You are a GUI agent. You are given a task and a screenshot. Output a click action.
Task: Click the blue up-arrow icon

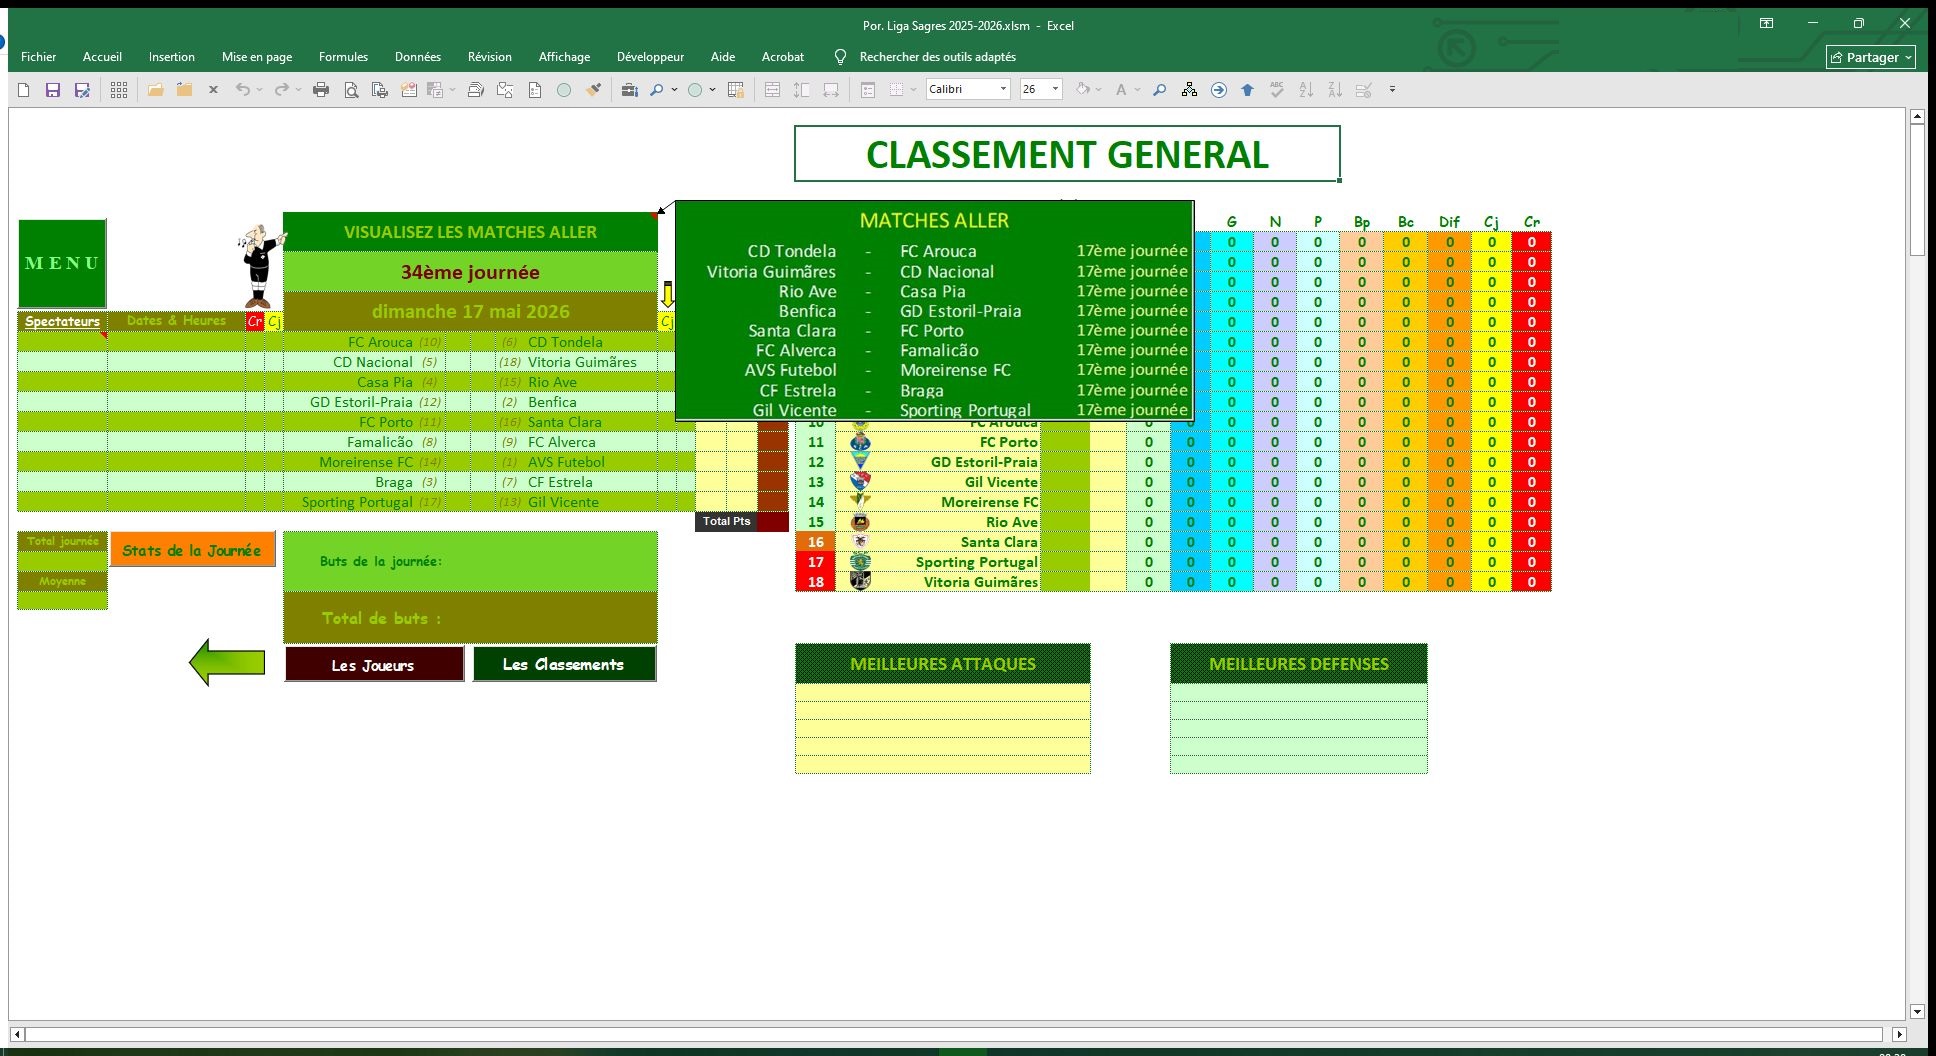(1247, 90)
